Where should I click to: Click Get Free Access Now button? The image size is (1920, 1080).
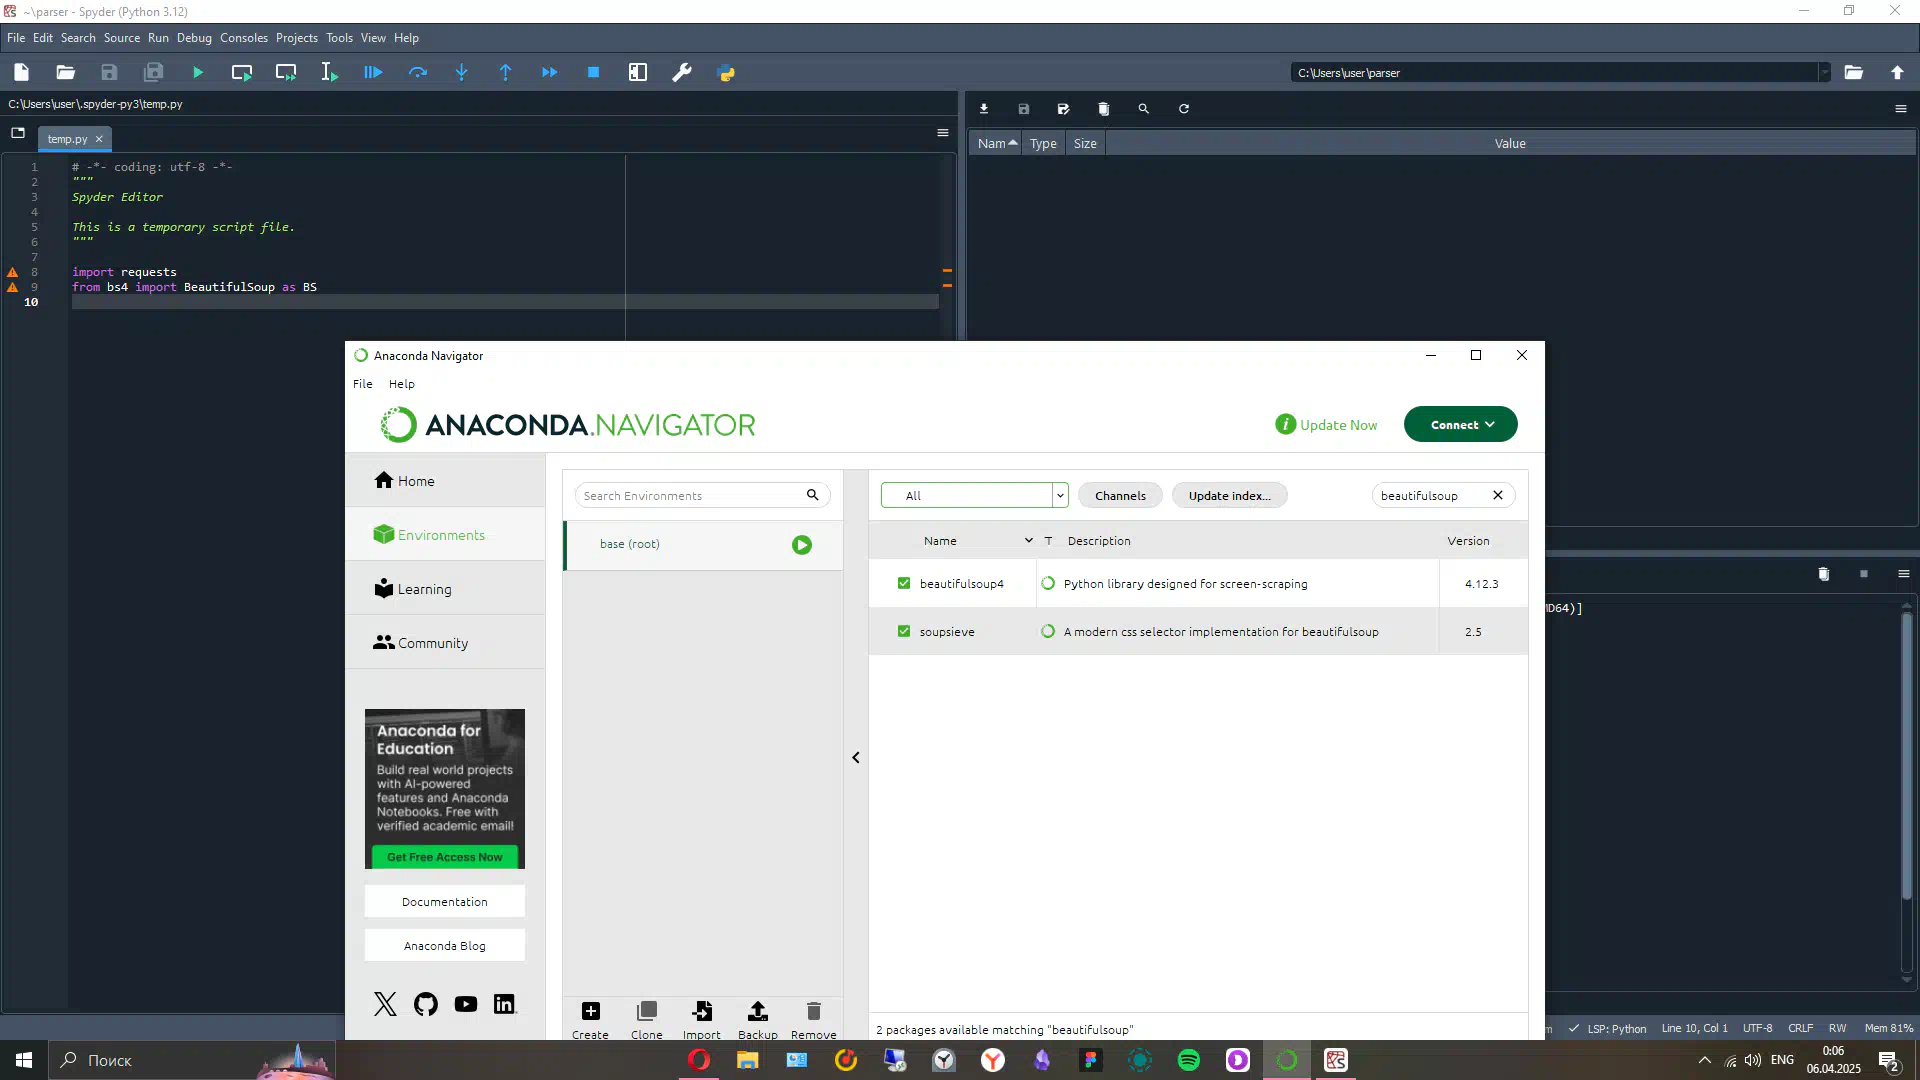(445, 857)
